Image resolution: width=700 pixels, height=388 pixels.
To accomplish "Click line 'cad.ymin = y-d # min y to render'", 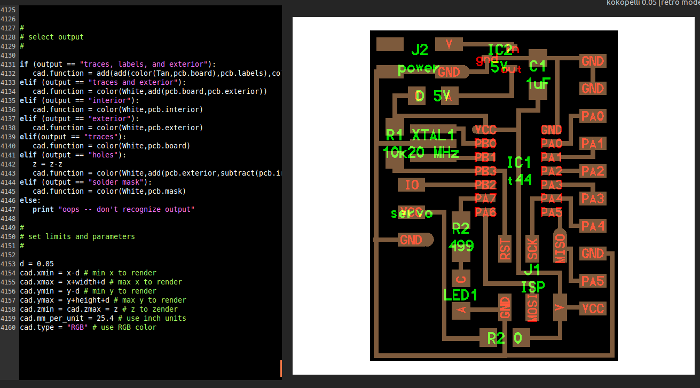I will pyautogui.click(x=88, y=291).
